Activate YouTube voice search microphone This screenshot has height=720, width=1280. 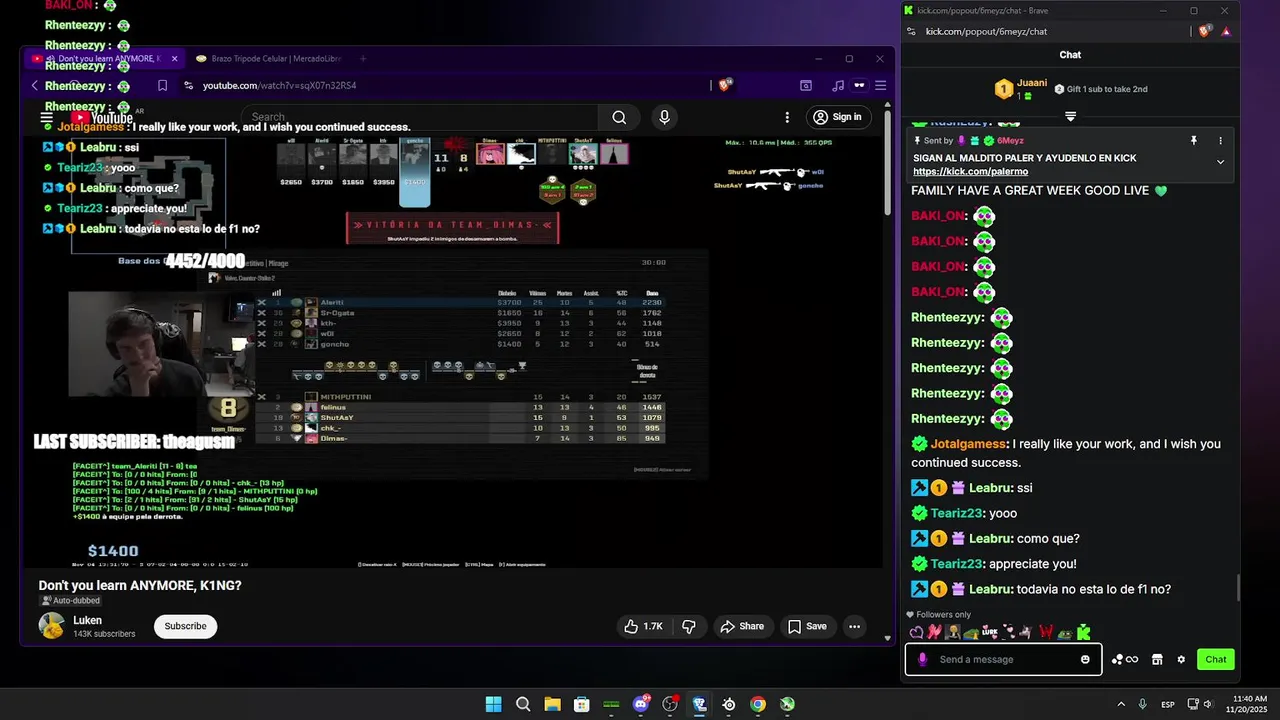(664, 117)
